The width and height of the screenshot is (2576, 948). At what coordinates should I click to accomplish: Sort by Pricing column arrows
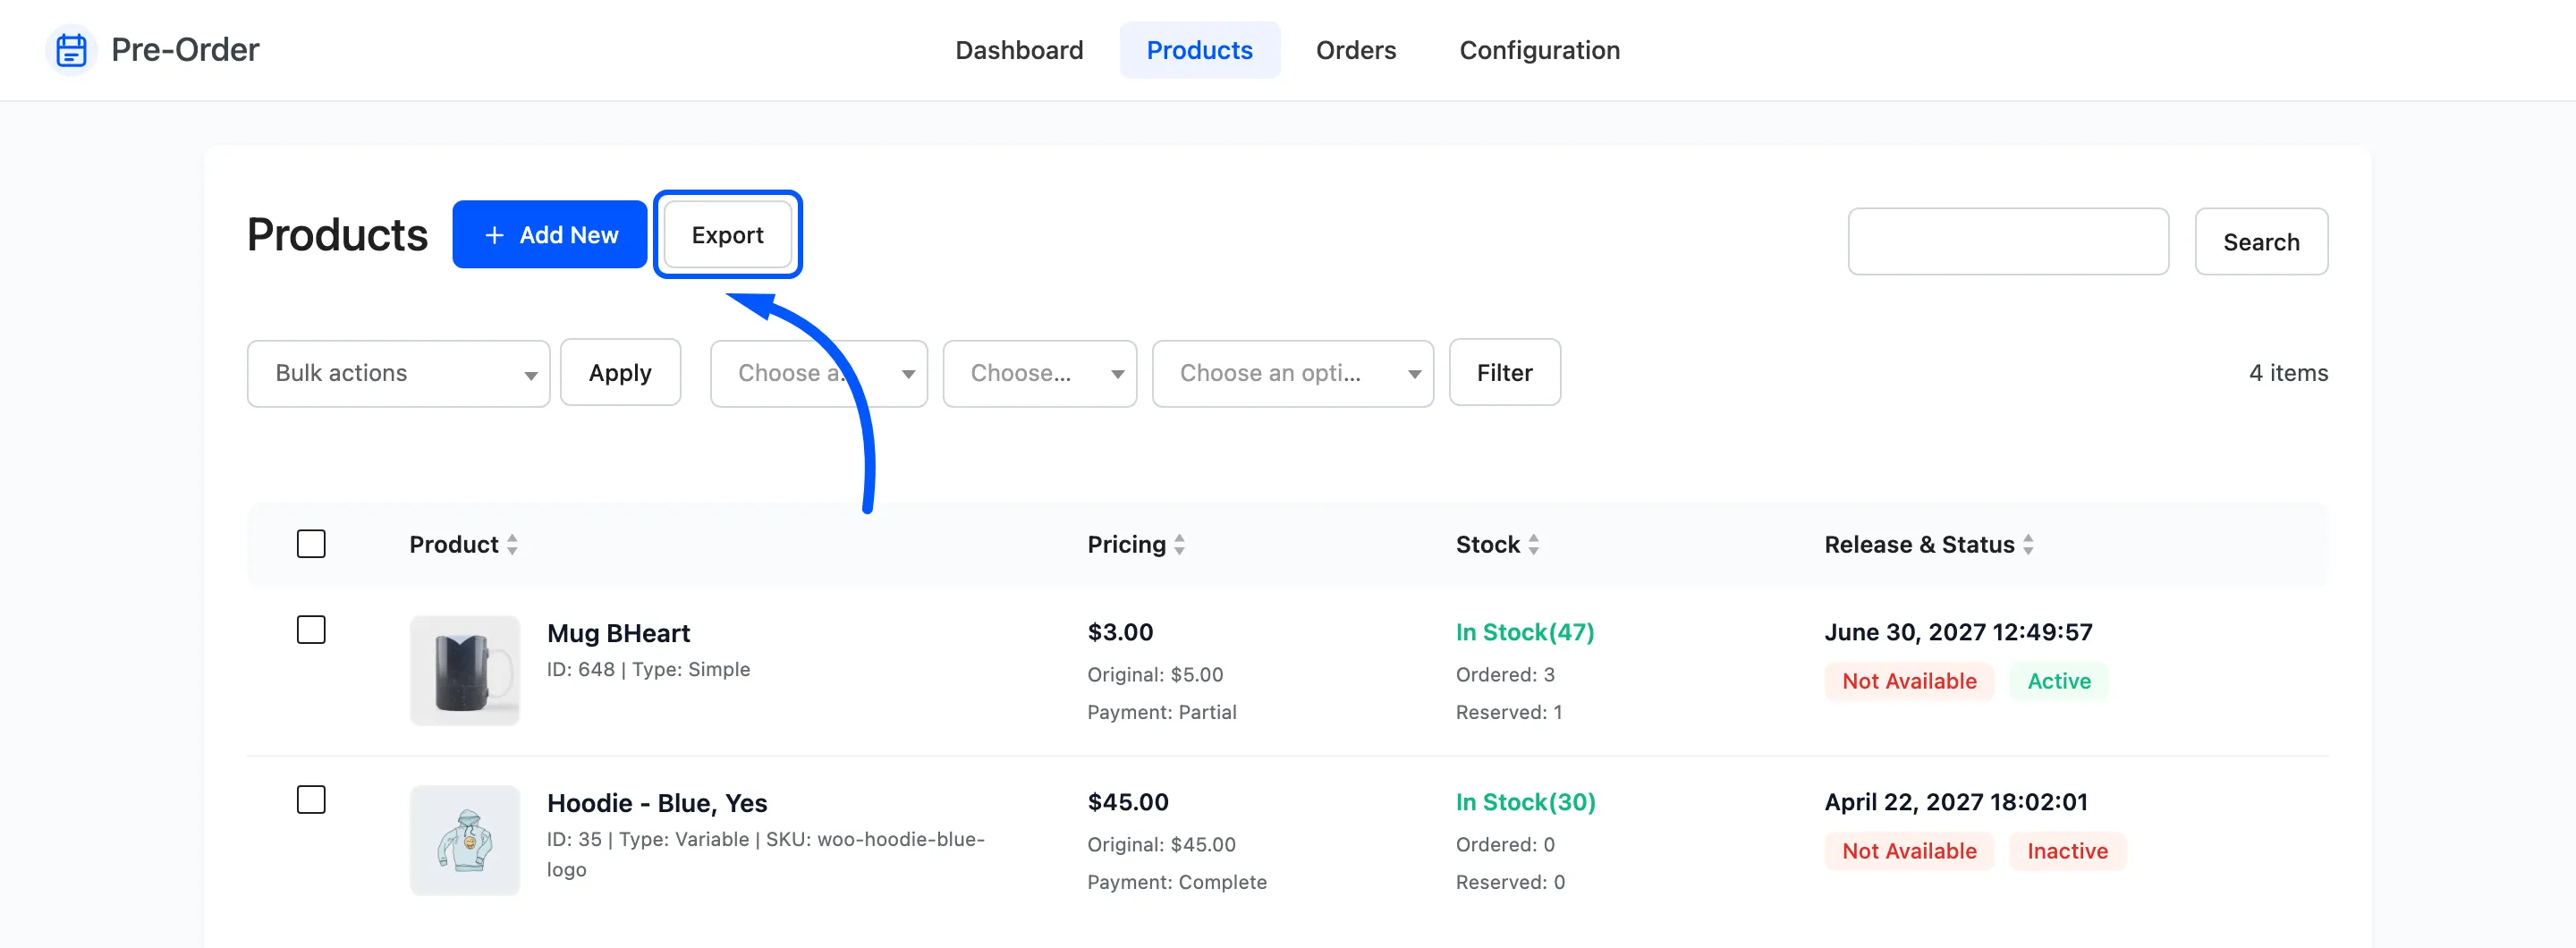(x=1179, y=544)
